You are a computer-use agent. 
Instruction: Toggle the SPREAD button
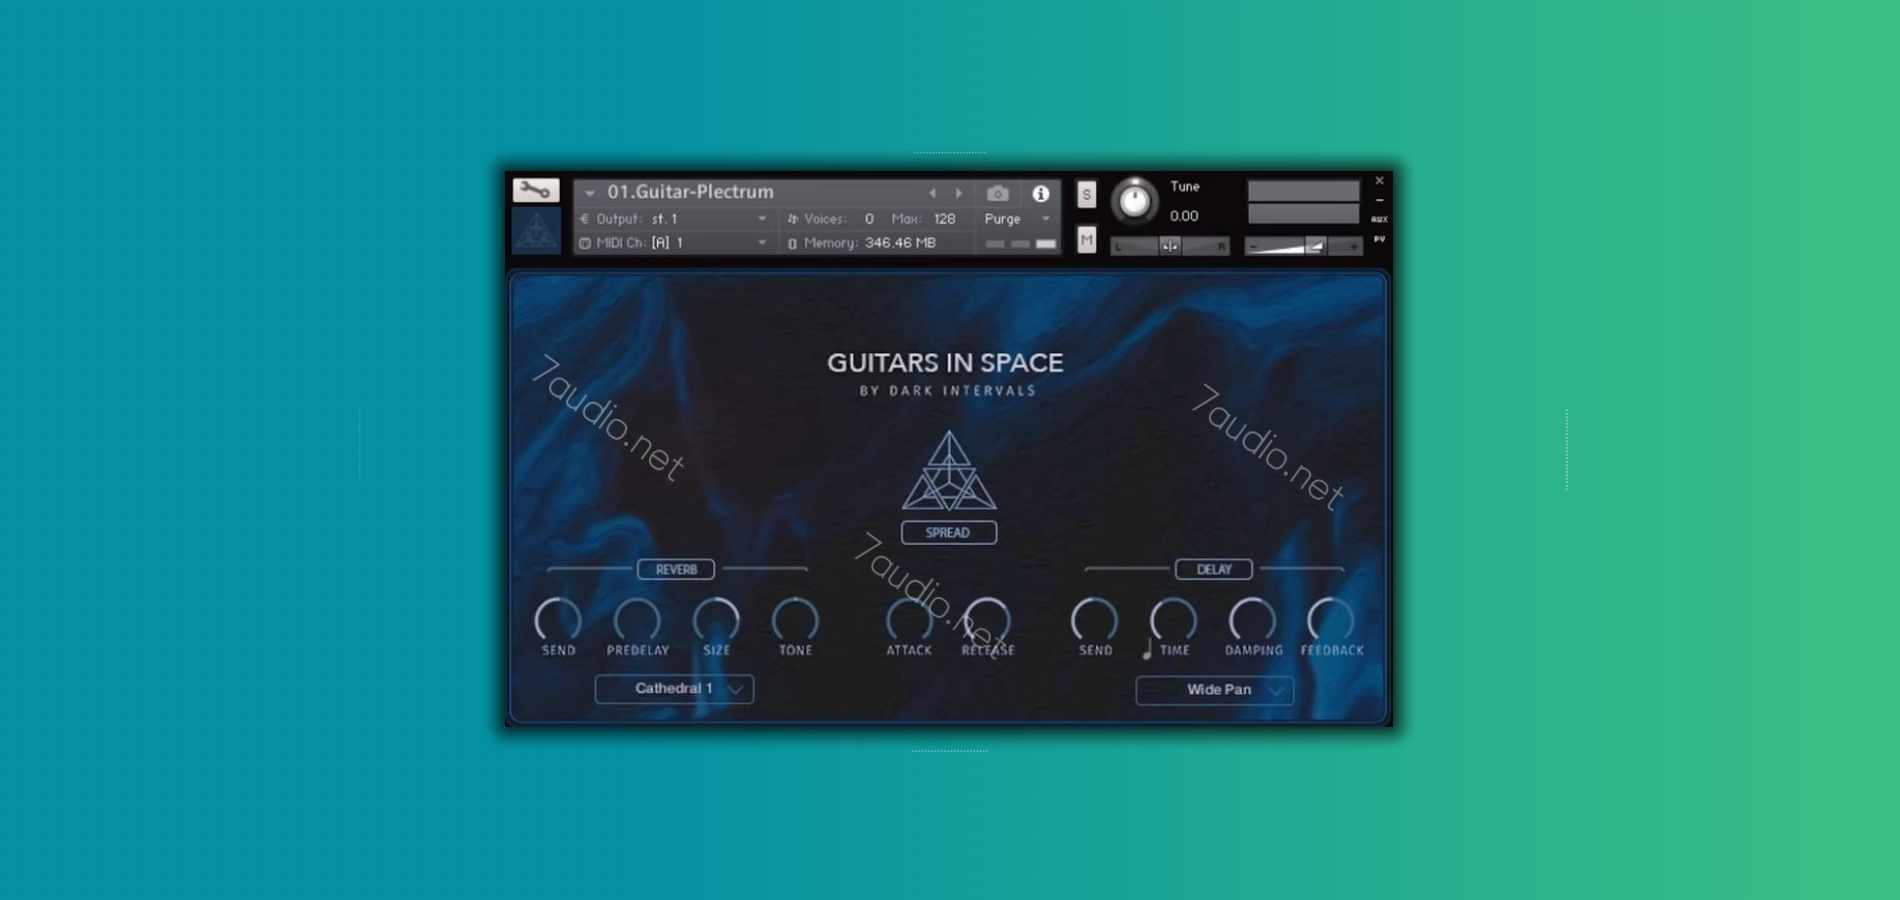coord(948,533)
